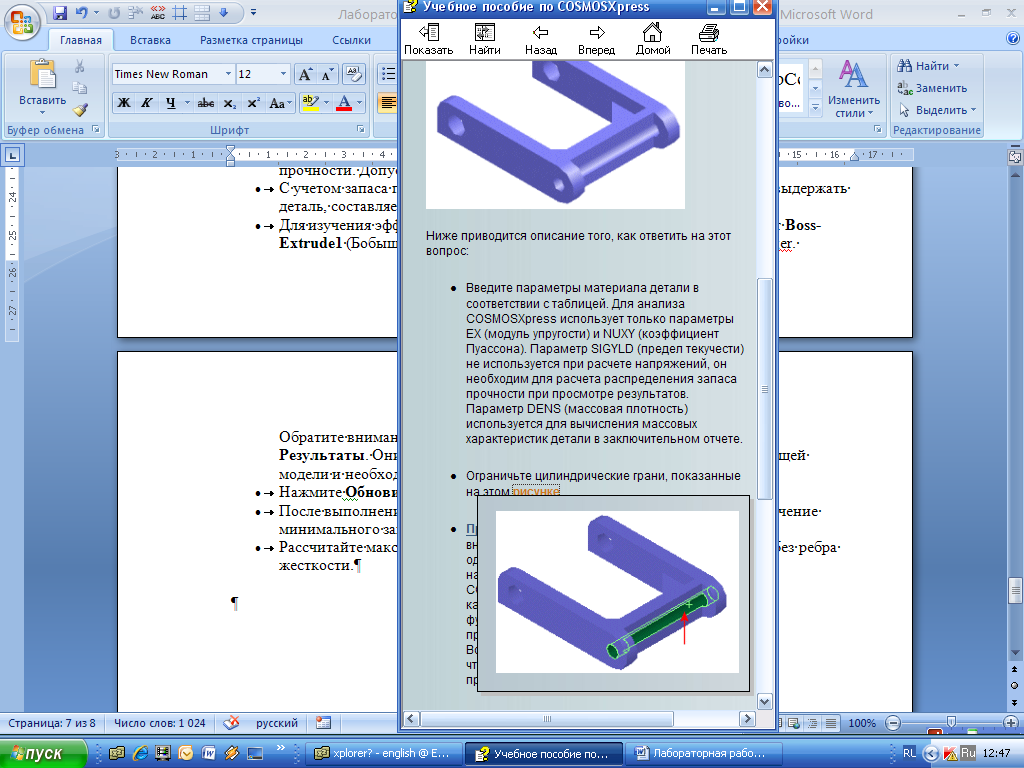
Task: Copy selection with the copy icon
Action: coord(80,88)
